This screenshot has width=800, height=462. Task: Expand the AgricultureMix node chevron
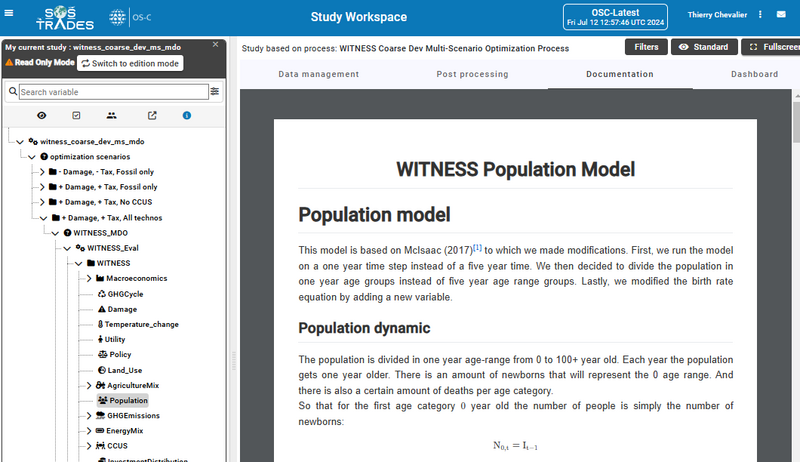click(x=89, y=385)
